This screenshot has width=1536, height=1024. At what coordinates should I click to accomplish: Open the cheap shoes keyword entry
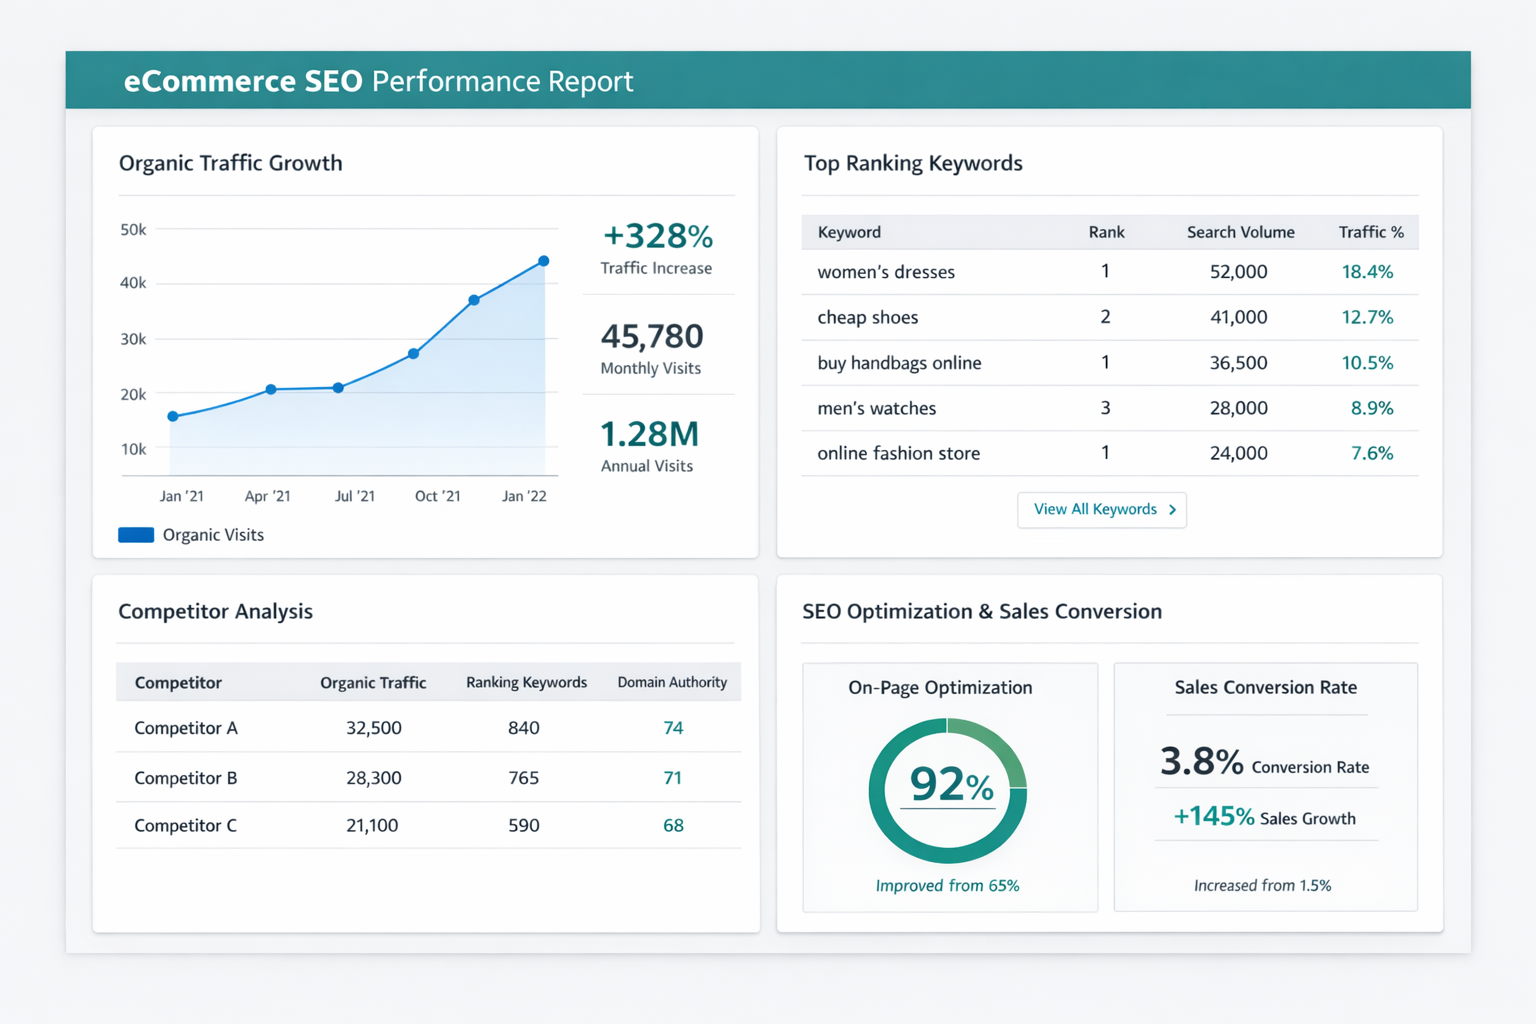click(867, 317)
